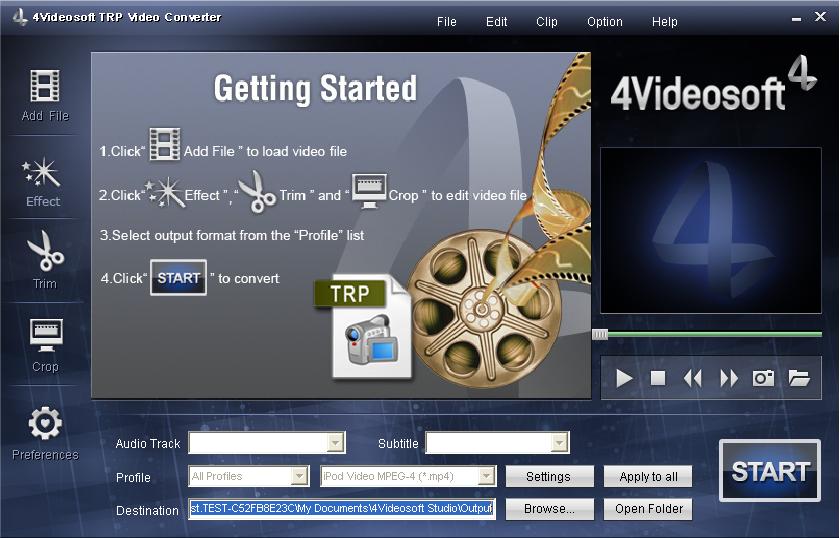The image size is (840, 538).
Task: Expand the iPod Video MPEG-4 format dropdown
Action: 486,476
